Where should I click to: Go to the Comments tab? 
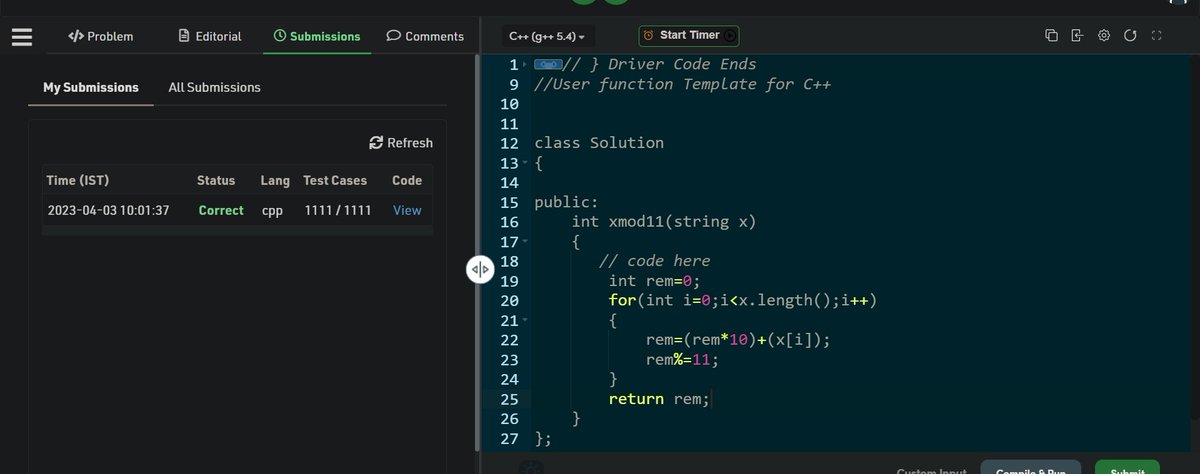point(425,36)
